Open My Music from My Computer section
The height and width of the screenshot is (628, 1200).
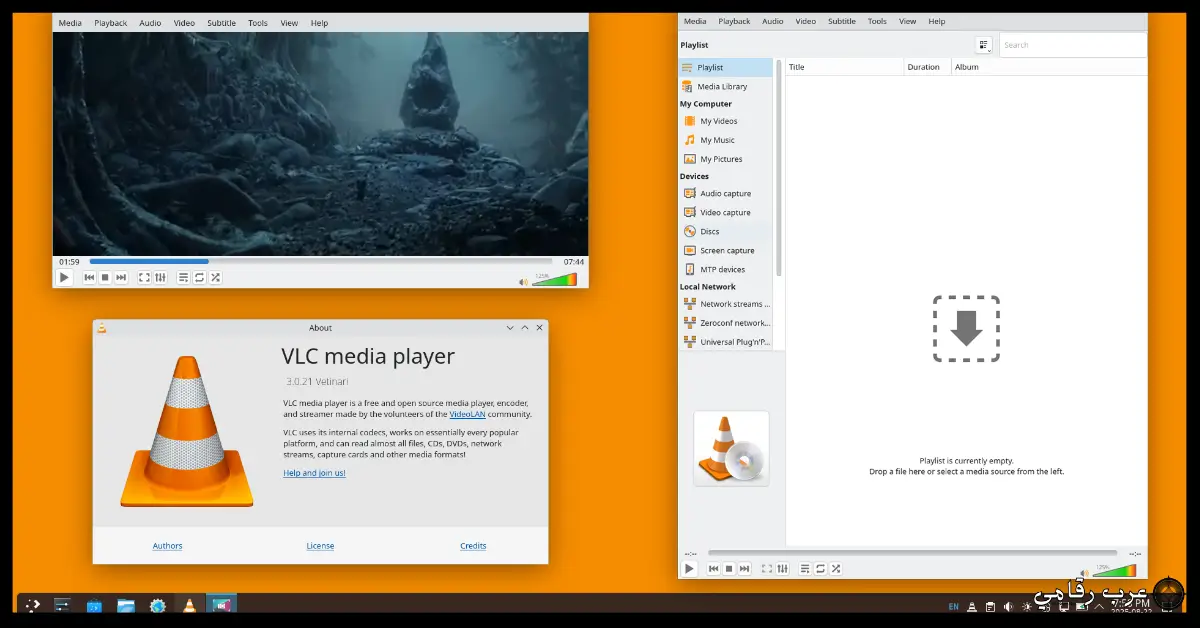716,140
